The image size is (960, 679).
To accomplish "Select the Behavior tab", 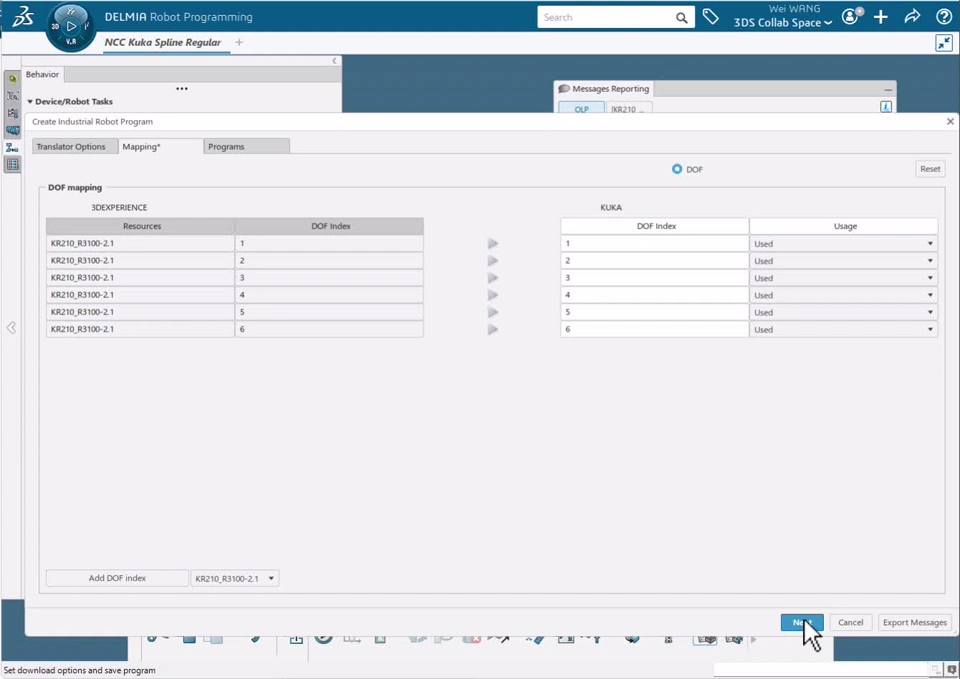I will click(x=42, y=74).
